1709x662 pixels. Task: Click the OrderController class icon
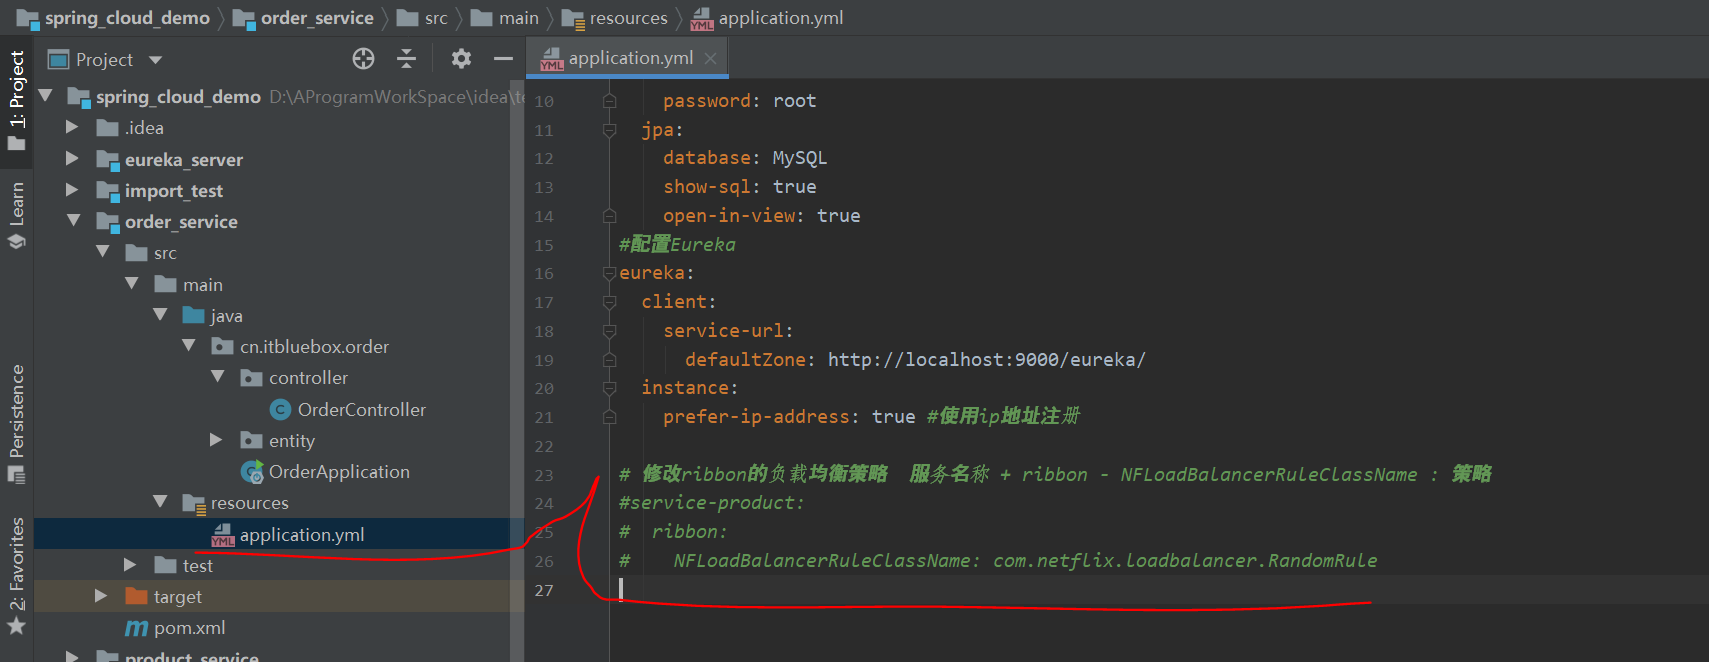[280, 409]
